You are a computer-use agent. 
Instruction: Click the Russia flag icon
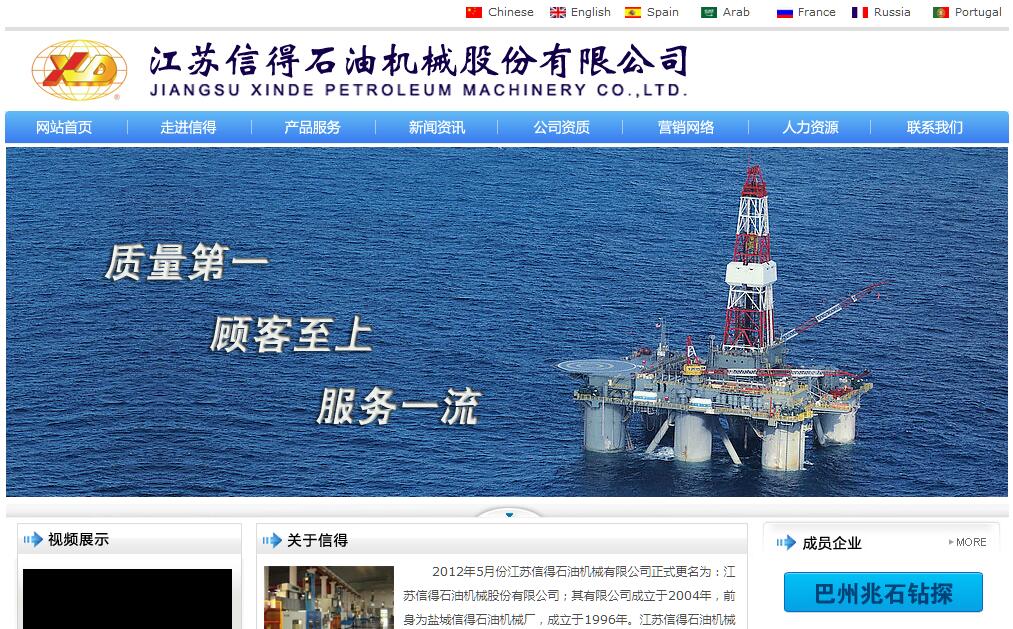click(x=860, y=12)
